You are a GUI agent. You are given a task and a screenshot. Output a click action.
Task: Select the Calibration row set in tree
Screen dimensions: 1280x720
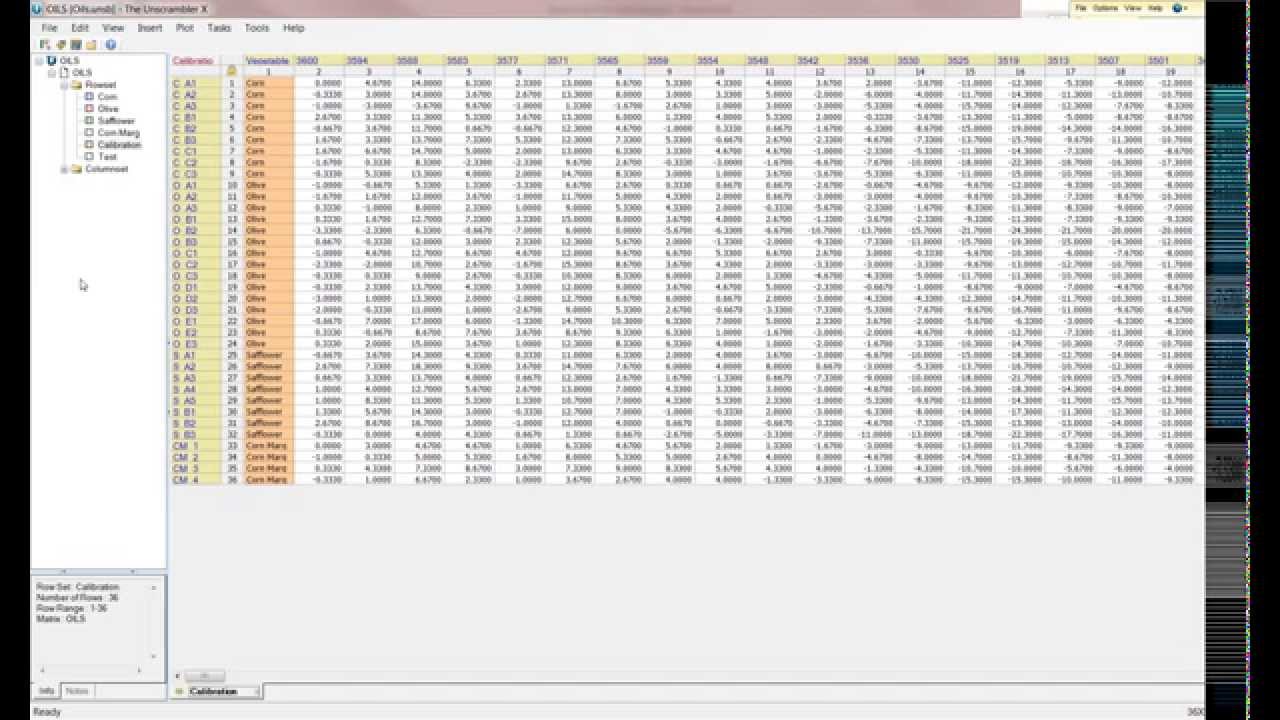[119, 145]
